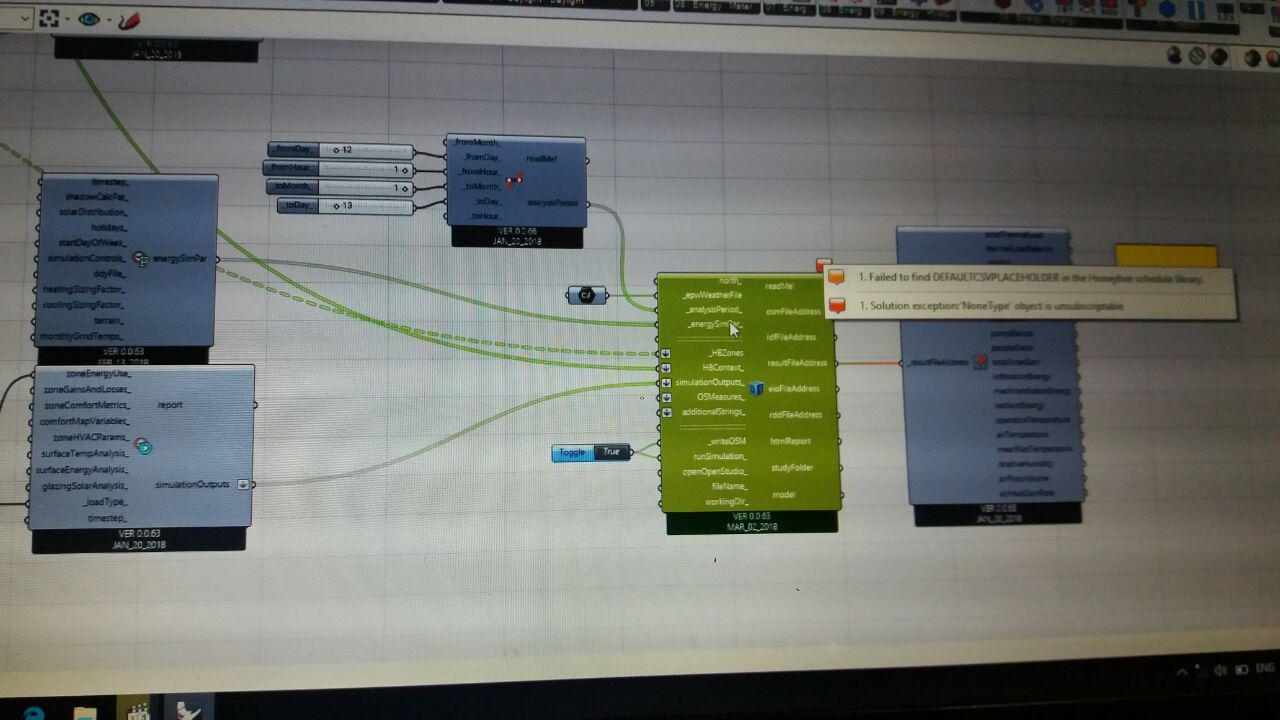Click the _epwWeatherFile input label
The height and width of the screenshot is (720, 1280).
[x=711, y=295]
